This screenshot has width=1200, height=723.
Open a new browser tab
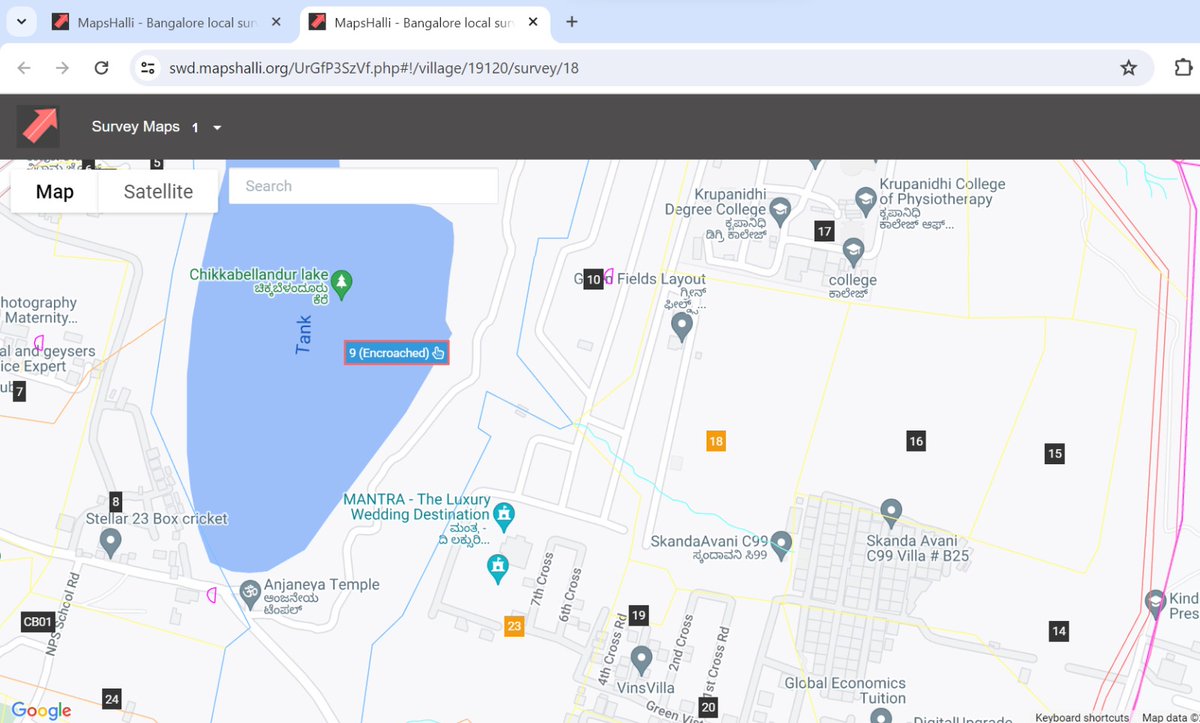pos(571,21)
